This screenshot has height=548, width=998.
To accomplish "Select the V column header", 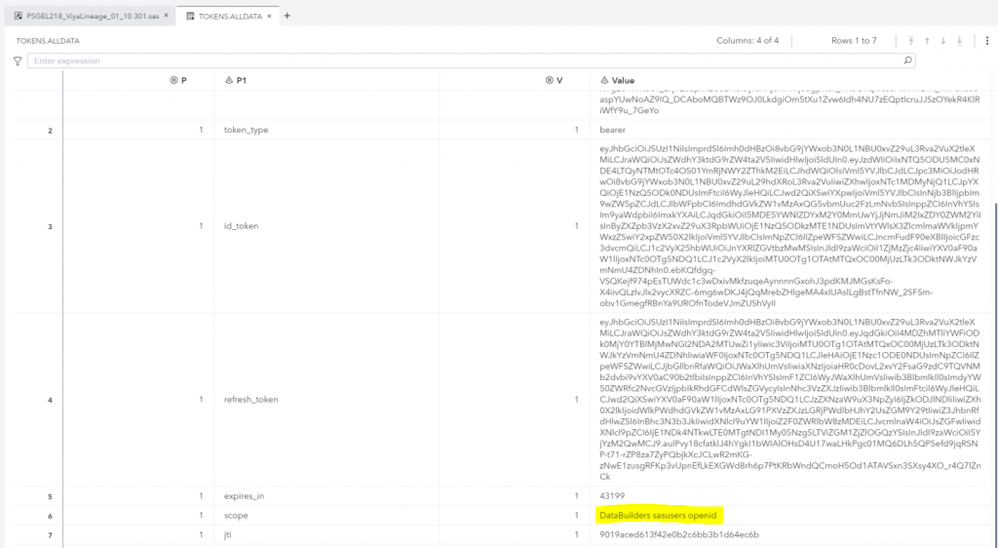I will pos(514,81).
